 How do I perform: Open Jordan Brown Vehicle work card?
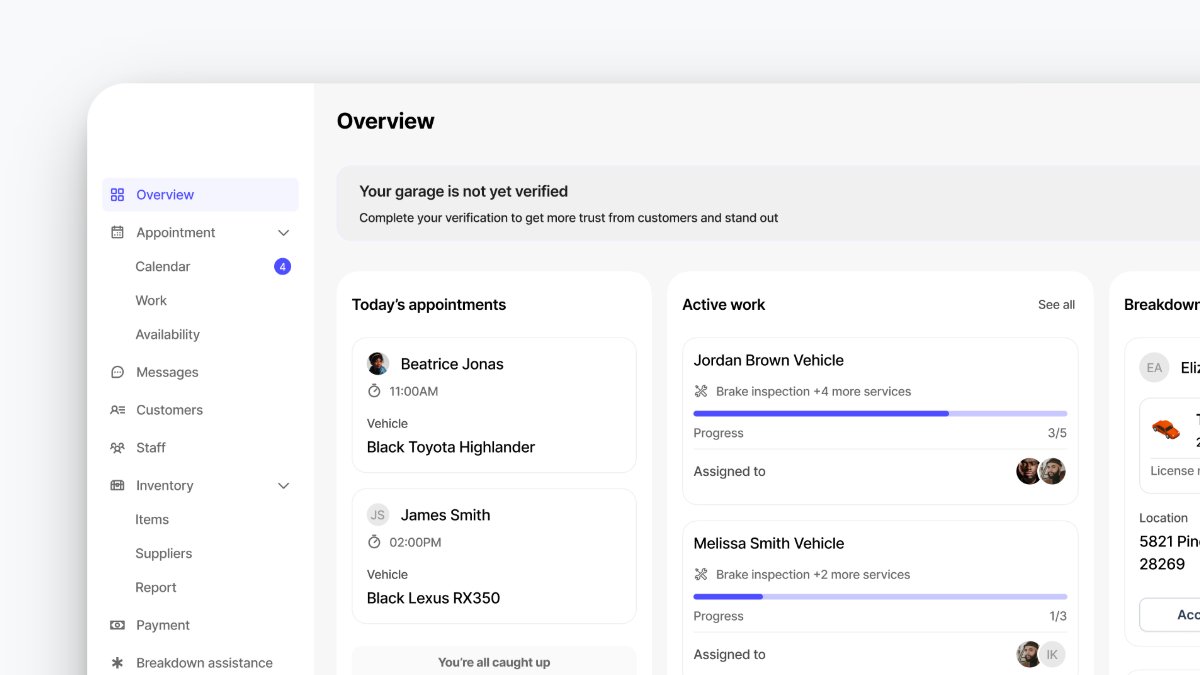880,421
